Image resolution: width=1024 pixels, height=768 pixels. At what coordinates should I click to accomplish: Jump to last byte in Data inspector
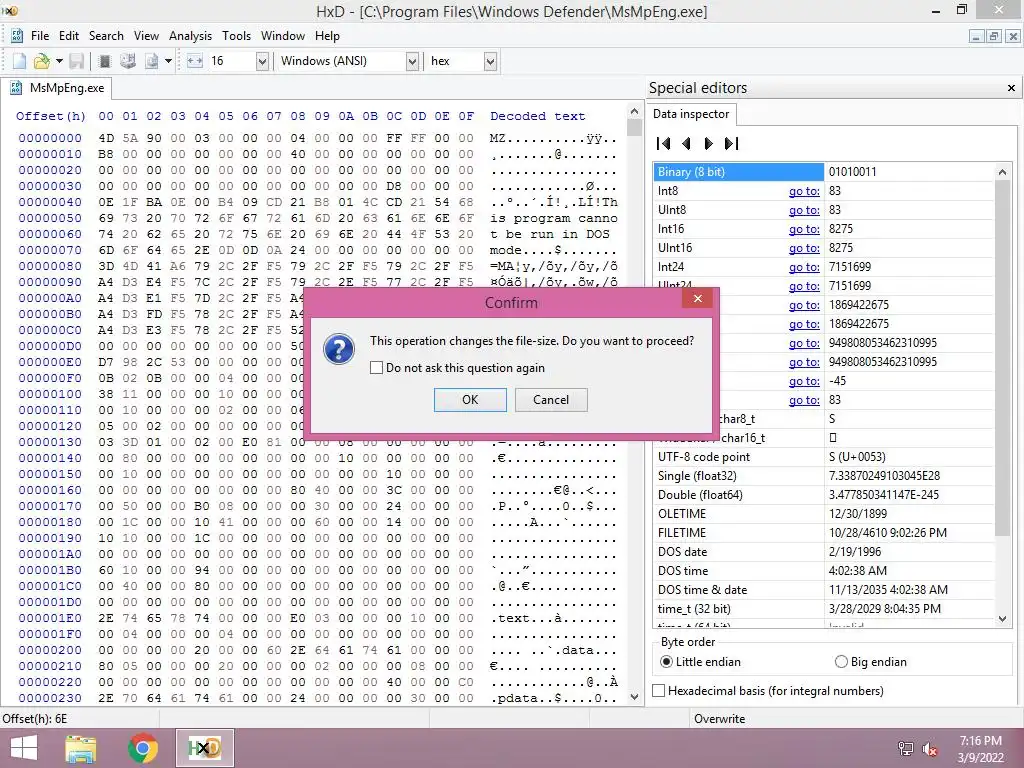pos(731,143)
